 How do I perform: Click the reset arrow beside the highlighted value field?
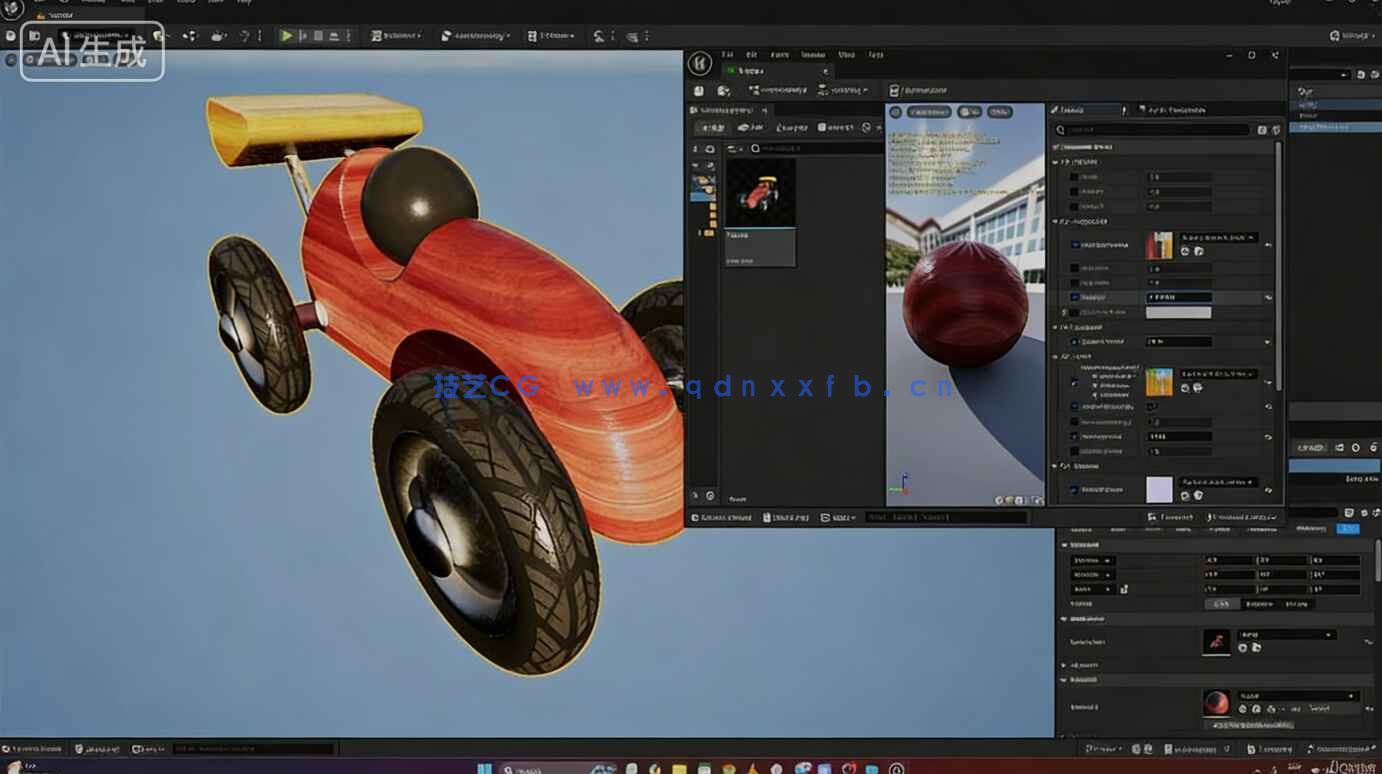(1268, 297)
